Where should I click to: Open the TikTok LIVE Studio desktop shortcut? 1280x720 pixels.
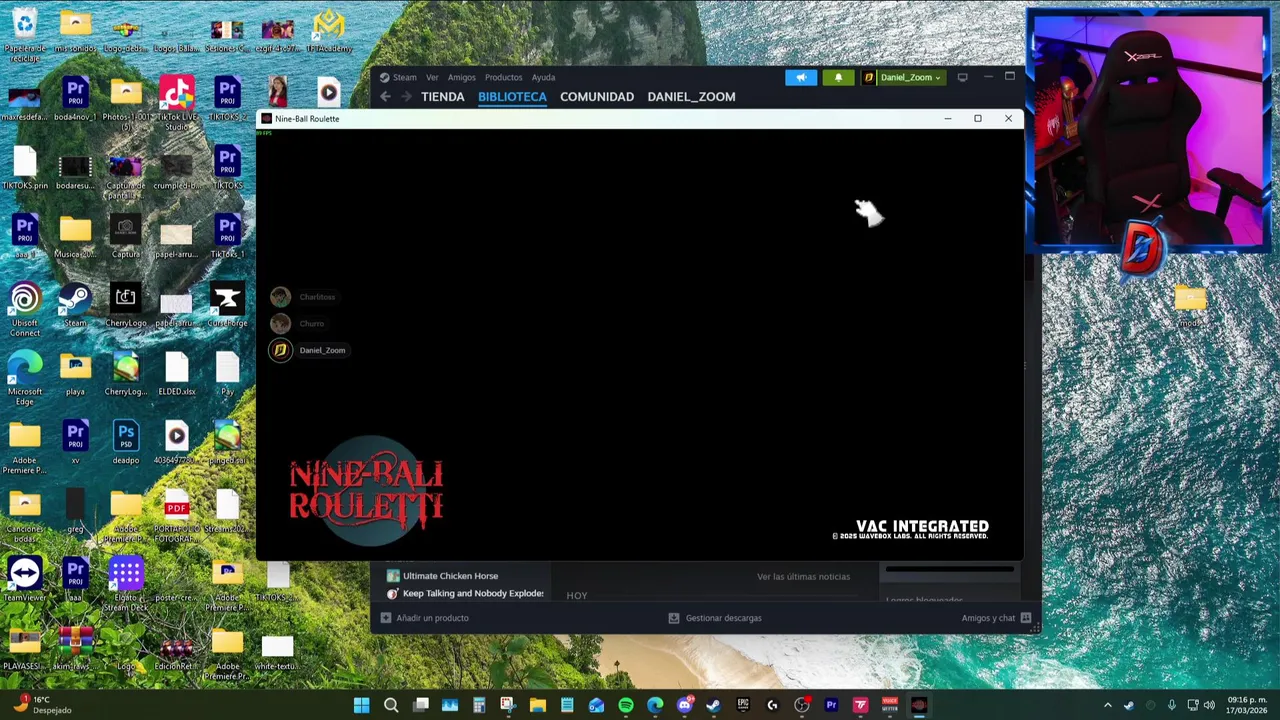click(177, 104)
